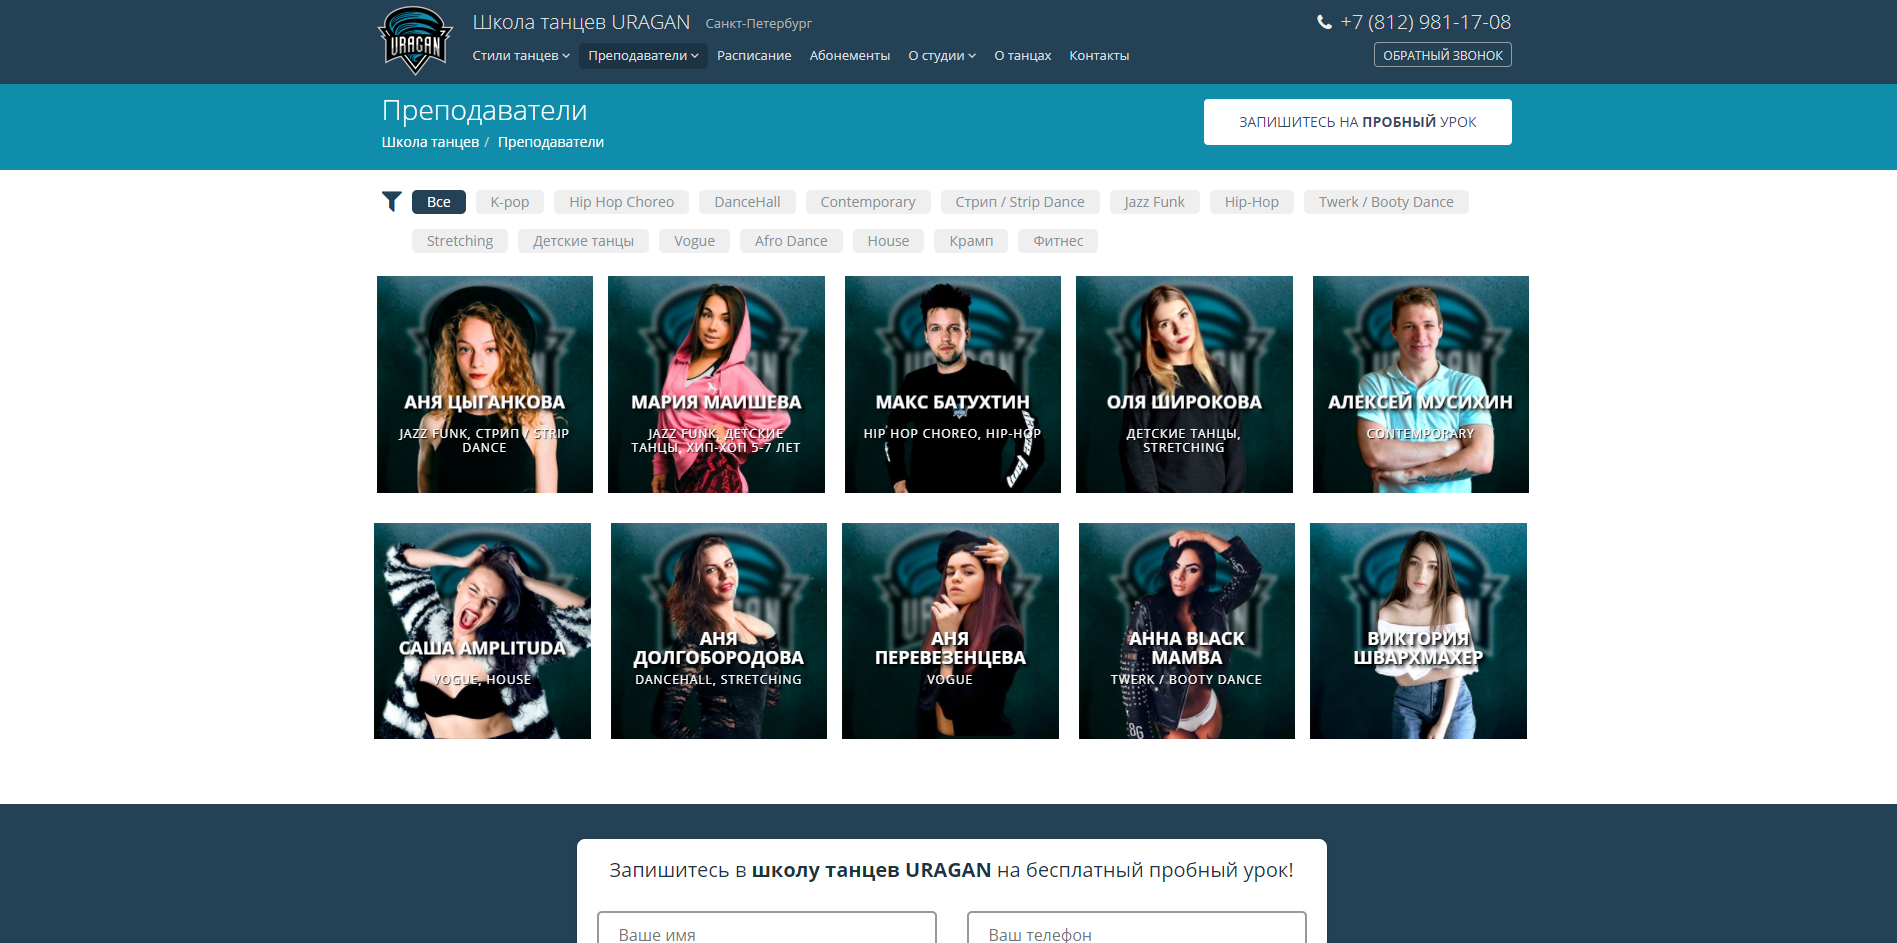View Виктория Швархмахер profile card
The width and height of the screenshot is (1897, 943).
coord(1418,631)
